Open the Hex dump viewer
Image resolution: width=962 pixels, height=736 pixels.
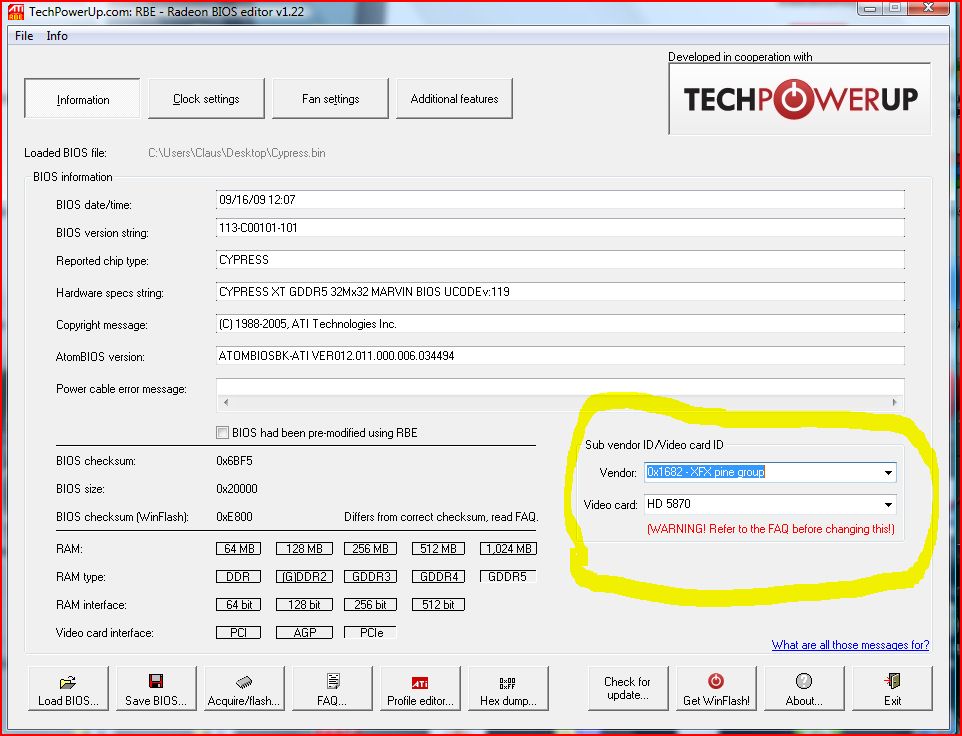[x=508, y=688]
